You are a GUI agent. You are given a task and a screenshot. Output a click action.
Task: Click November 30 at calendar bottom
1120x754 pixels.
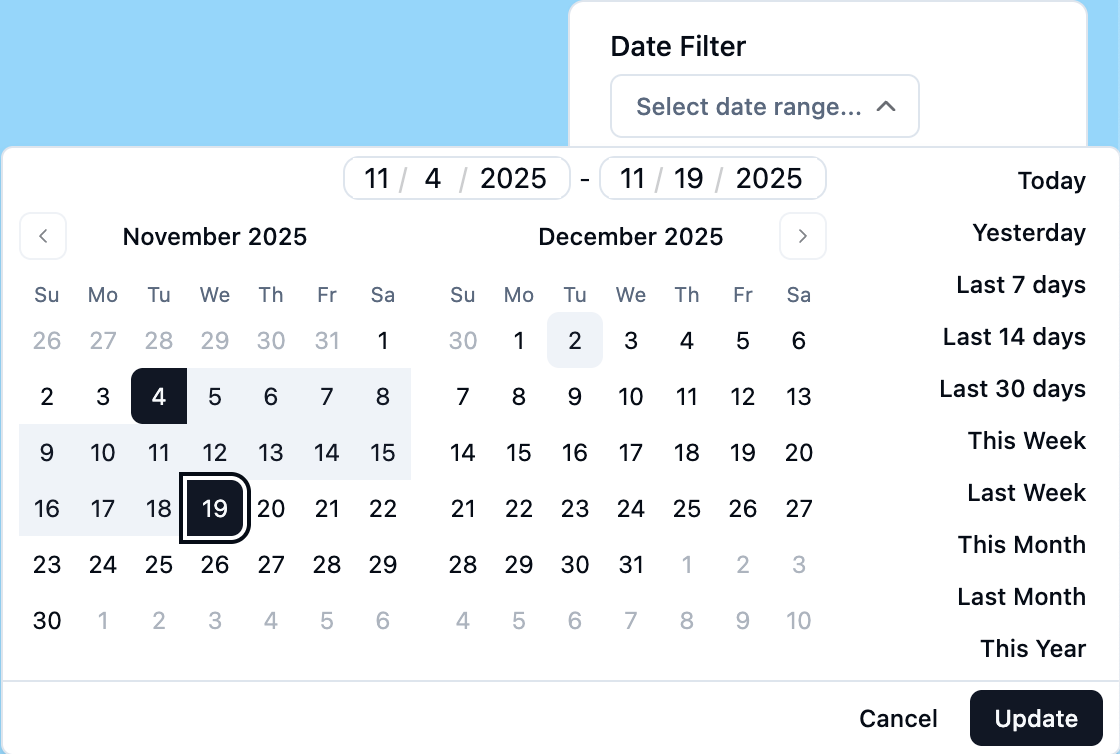point(46,620)
